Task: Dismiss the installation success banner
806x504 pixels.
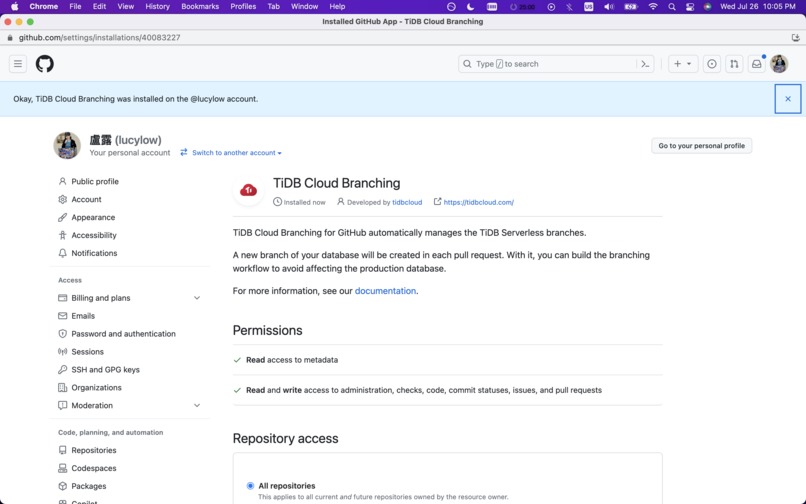Action: pyautogui.click(x=787, y=99)
